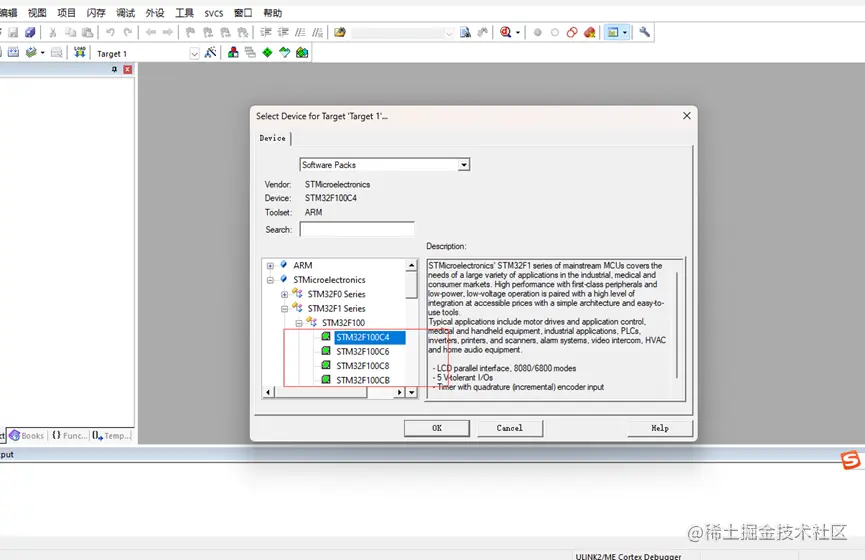Expand the STM32F0 Series node
Viewport: 865px width, 560px height.
click(x=285, y=295)
